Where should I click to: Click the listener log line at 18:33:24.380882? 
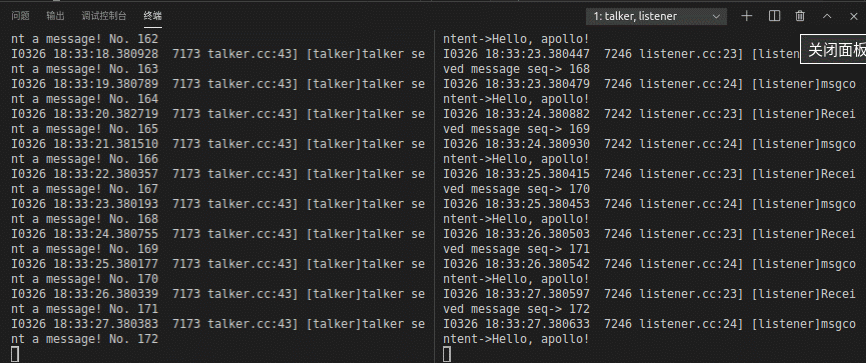pyautogui.click(x=650, y=114)
